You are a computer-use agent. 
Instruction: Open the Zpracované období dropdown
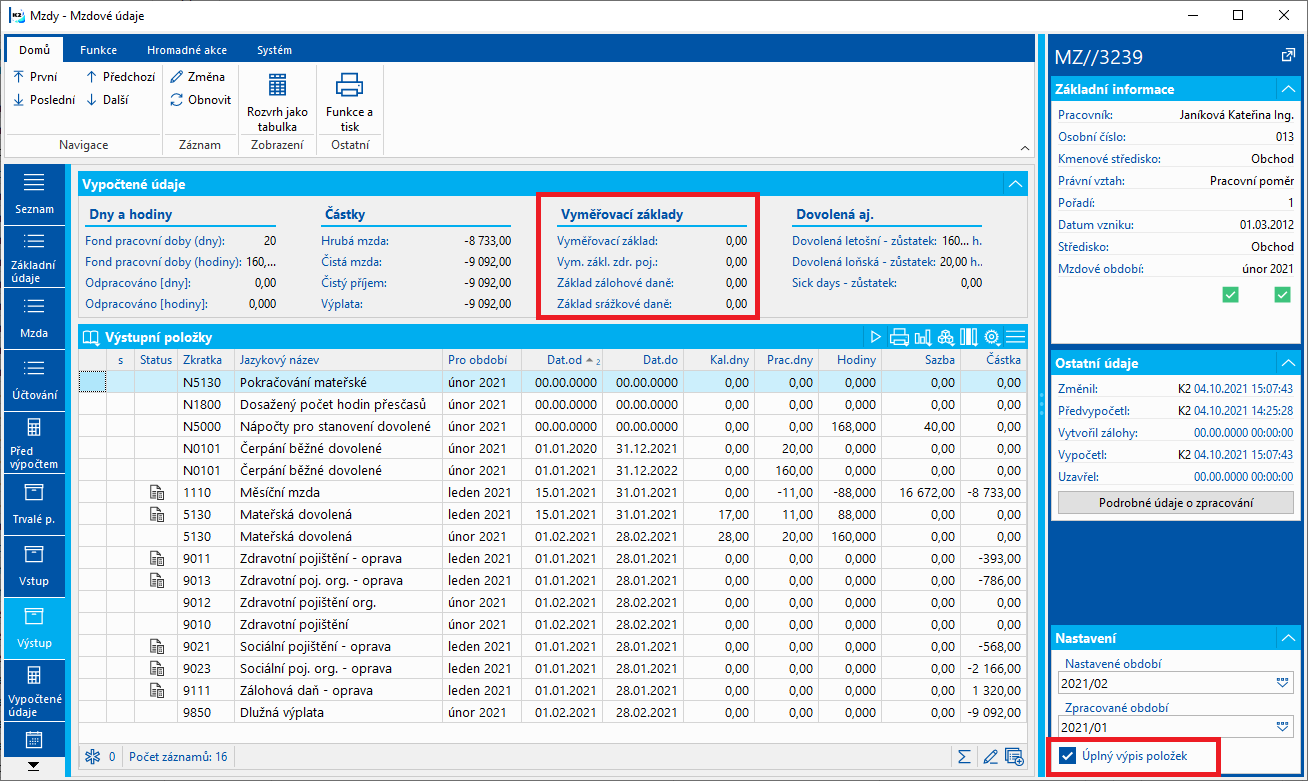point(1283,727)
